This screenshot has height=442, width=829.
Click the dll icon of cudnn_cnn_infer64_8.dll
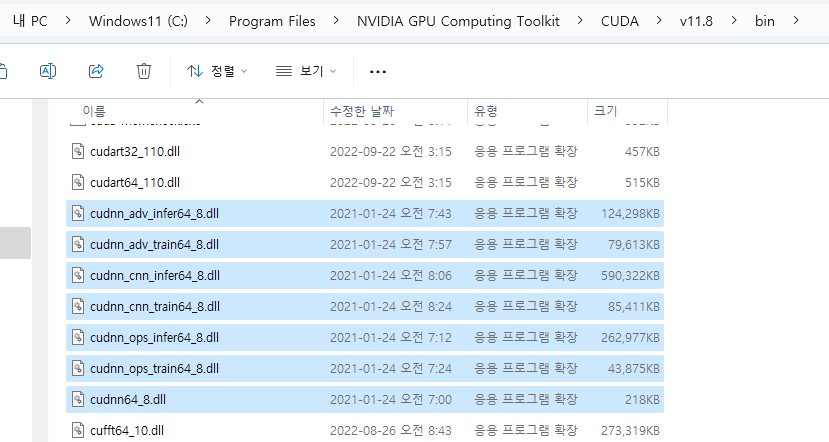coord(78,275)
